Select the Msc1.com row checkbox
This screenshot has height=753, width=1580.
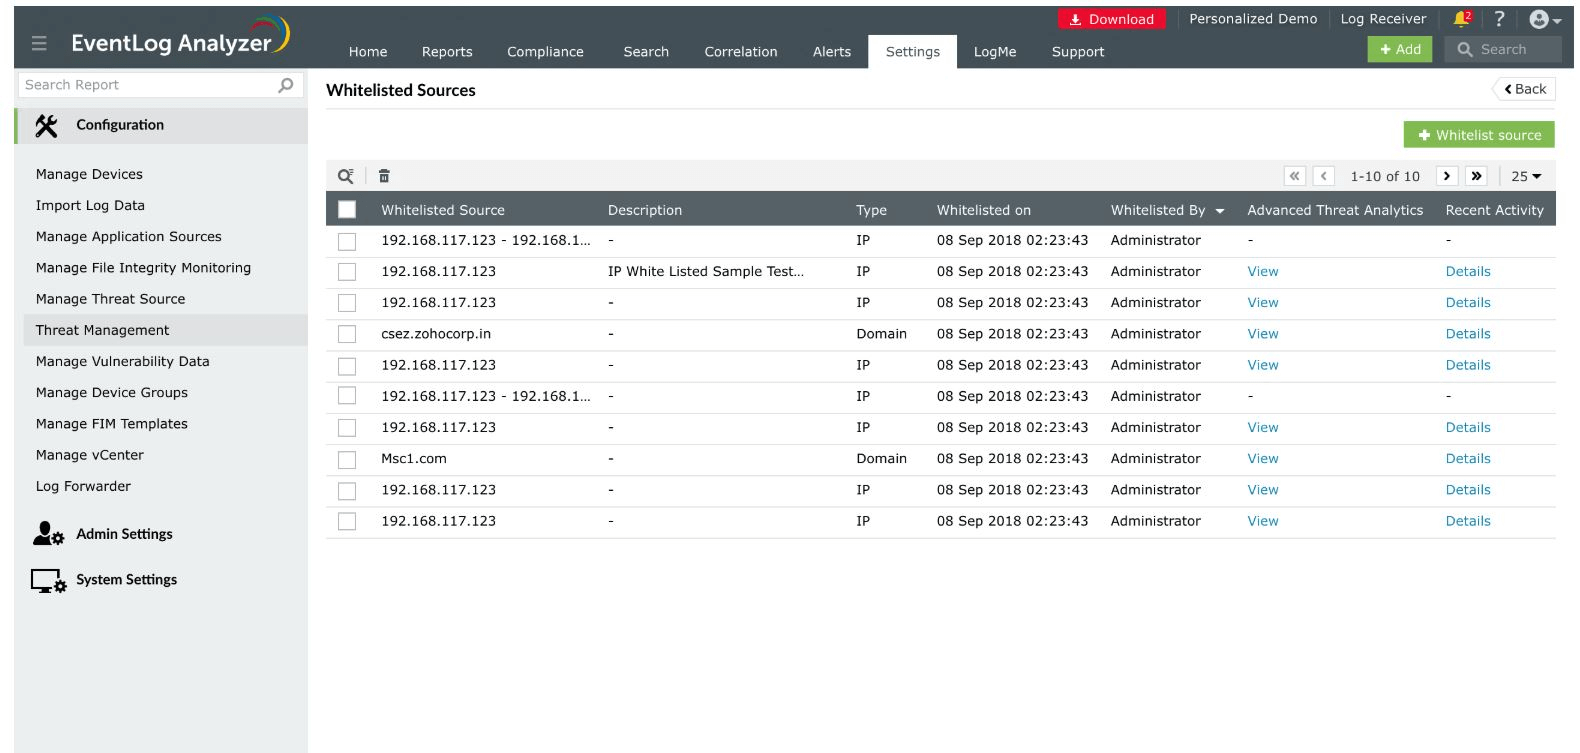[347, 459]
